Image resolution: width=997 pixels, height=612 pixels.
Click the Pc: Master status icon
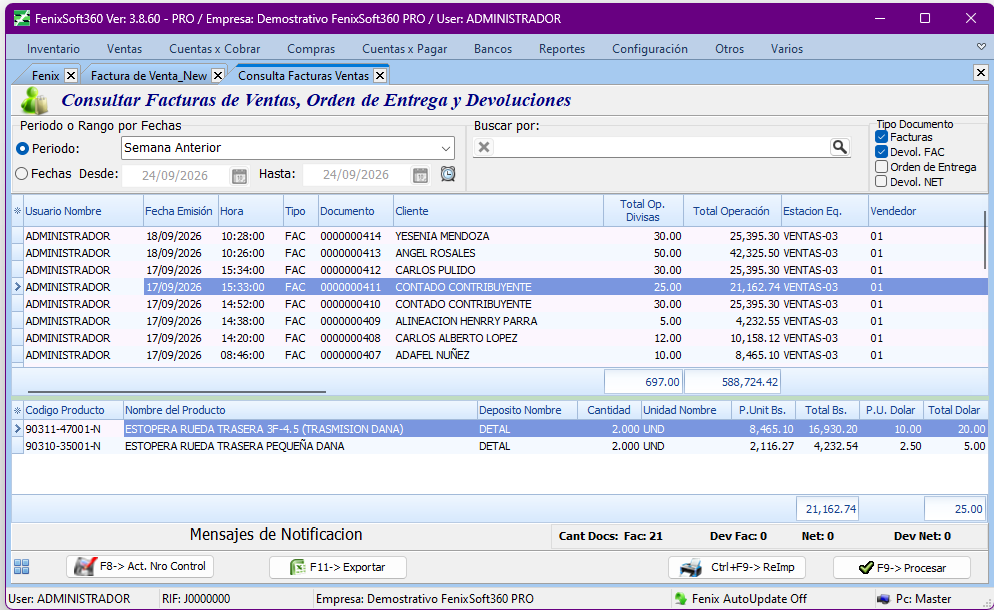883,599
